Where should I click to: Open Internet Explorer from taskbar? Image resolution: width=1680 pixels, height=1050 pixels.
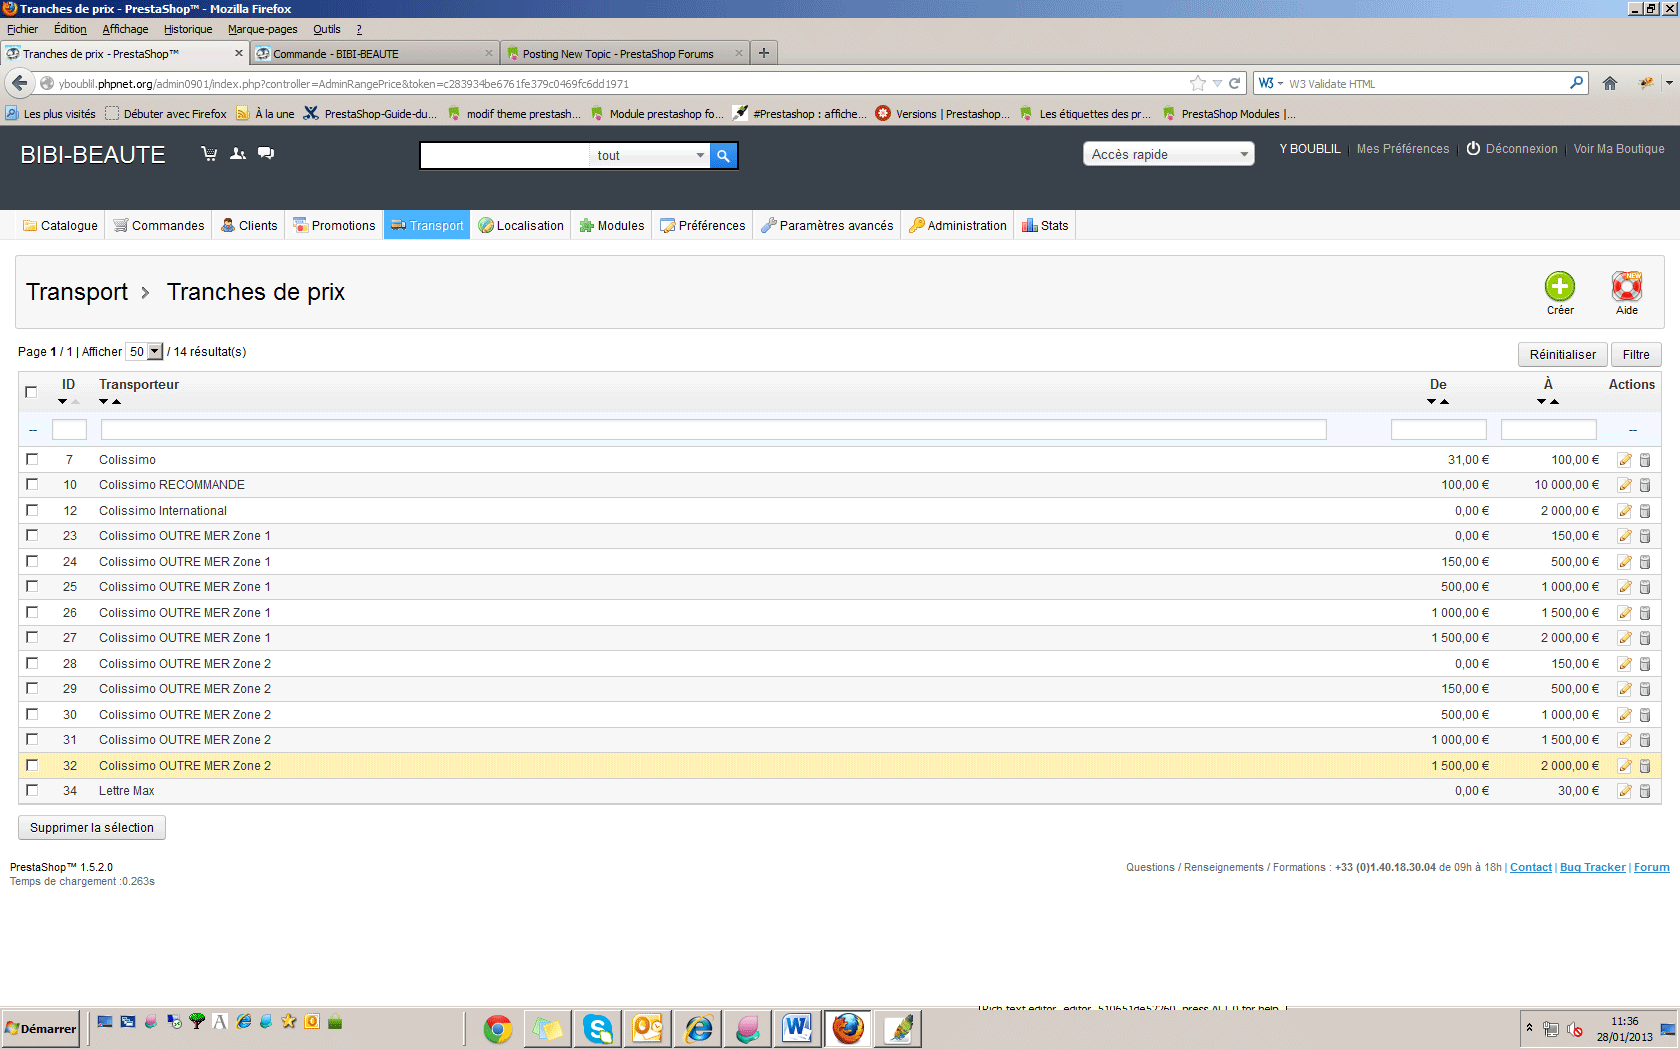[x=698, y=1028]
